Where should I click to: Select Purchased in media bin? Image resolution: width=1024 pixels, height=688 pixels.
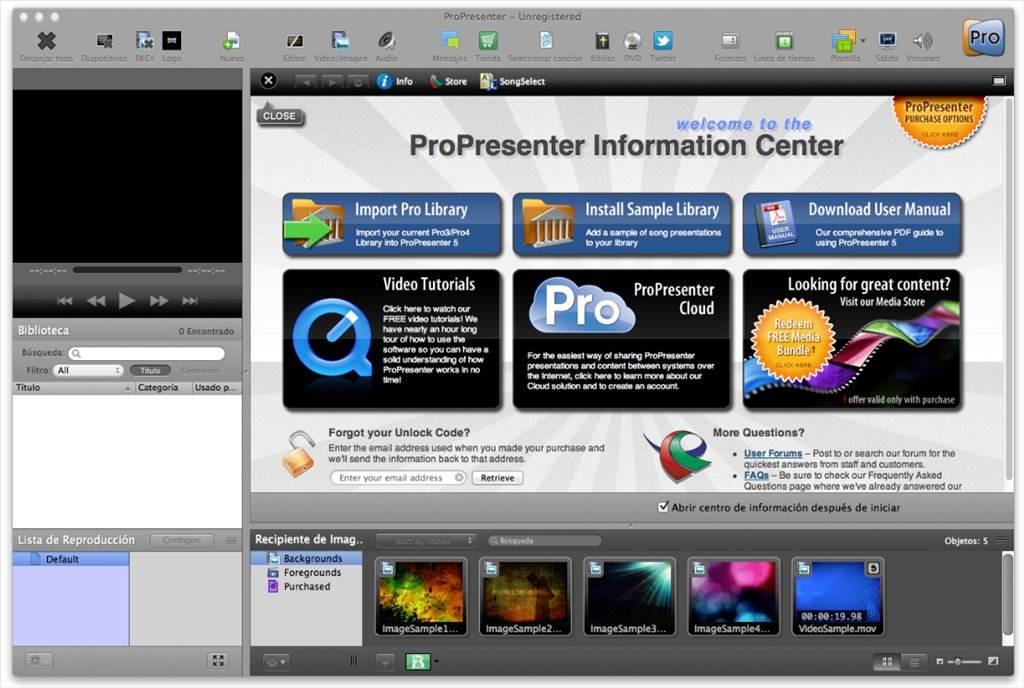click(x=307, y=586)
